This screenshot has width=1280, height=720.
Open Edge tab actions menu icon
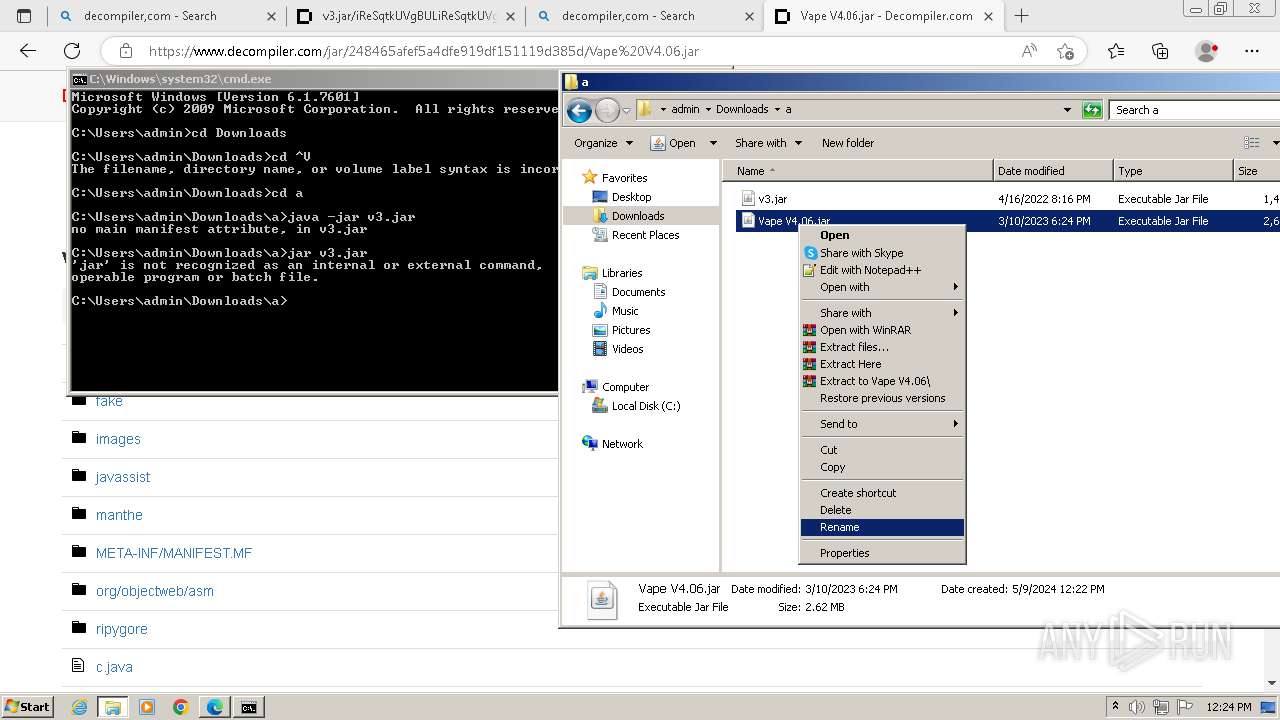(24, 16)
